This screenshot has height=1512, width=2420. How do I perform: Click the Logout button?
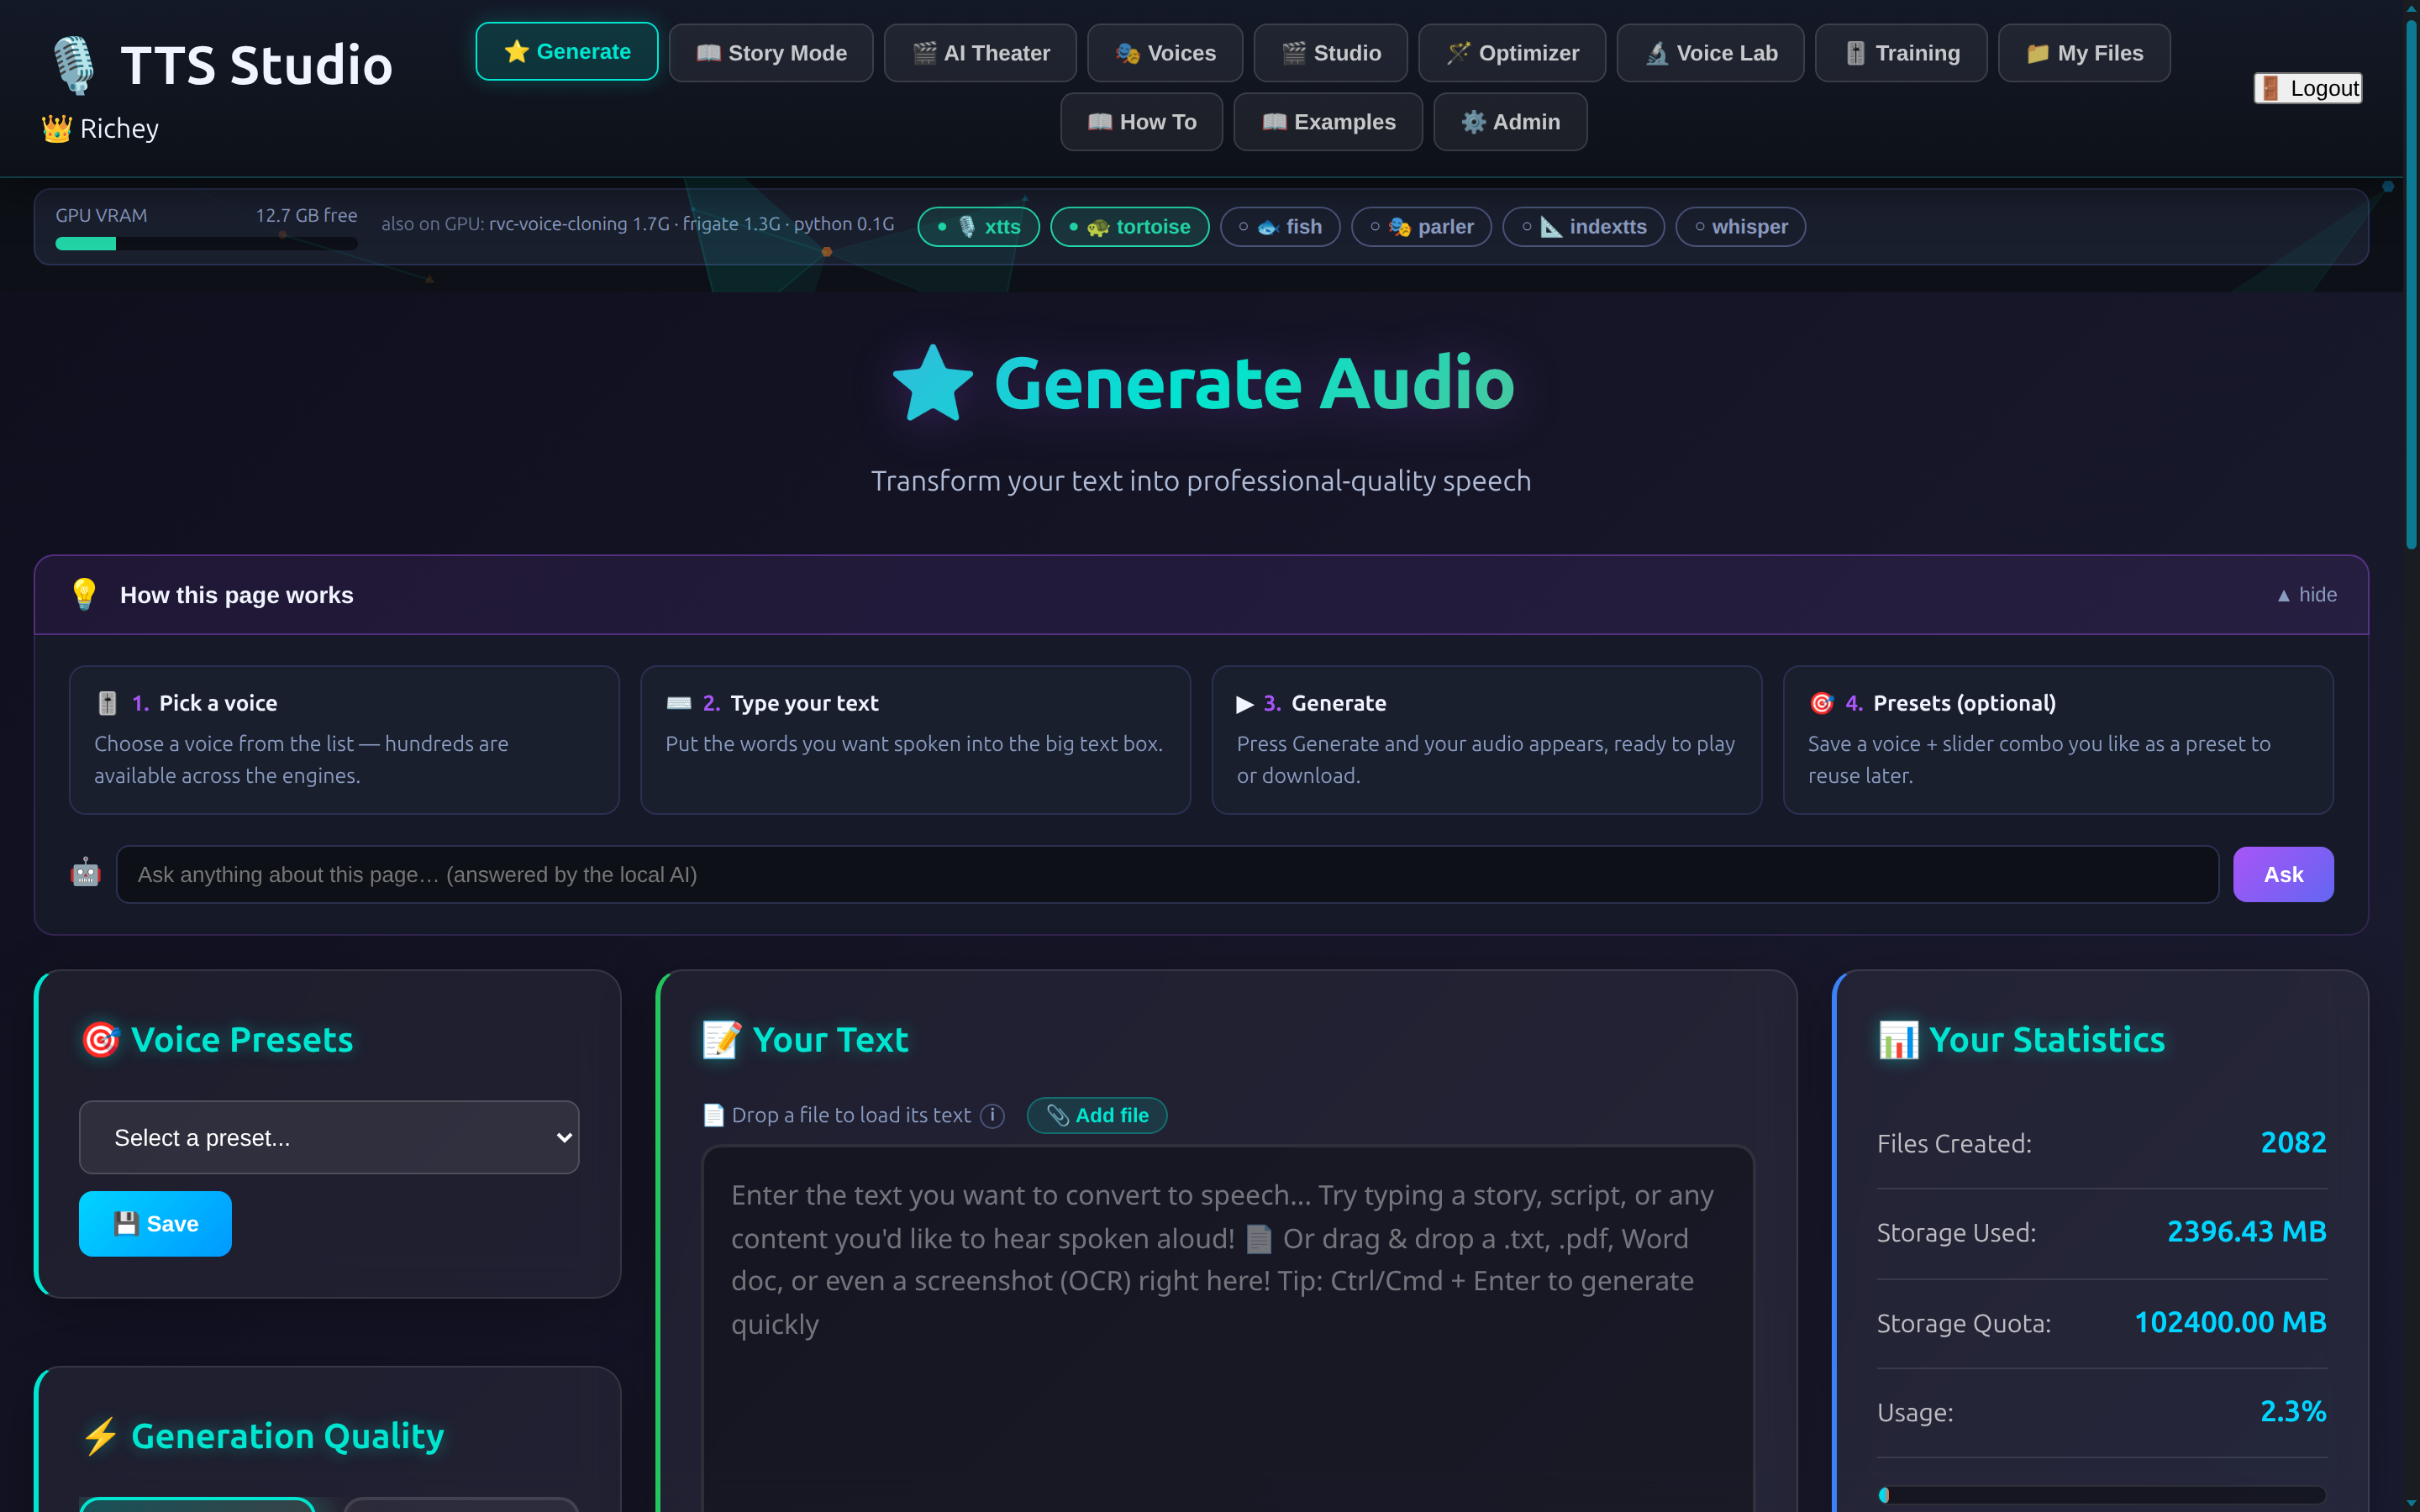click(2308, 88)
